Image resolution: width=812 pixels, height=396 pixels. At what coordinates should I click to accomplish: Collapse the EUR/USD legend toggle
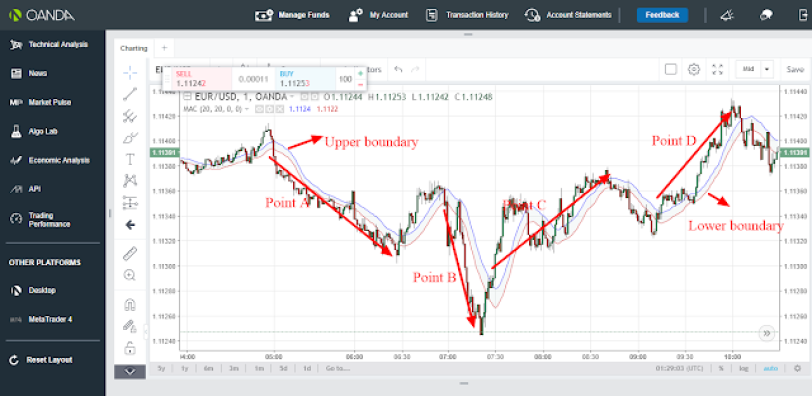[187, 96]
